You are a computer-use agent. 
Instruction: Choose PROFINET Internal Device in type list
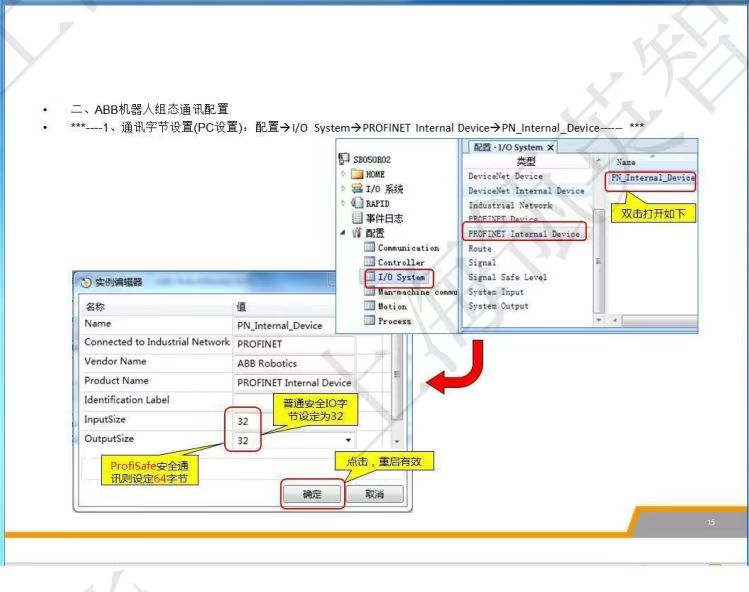524,234
